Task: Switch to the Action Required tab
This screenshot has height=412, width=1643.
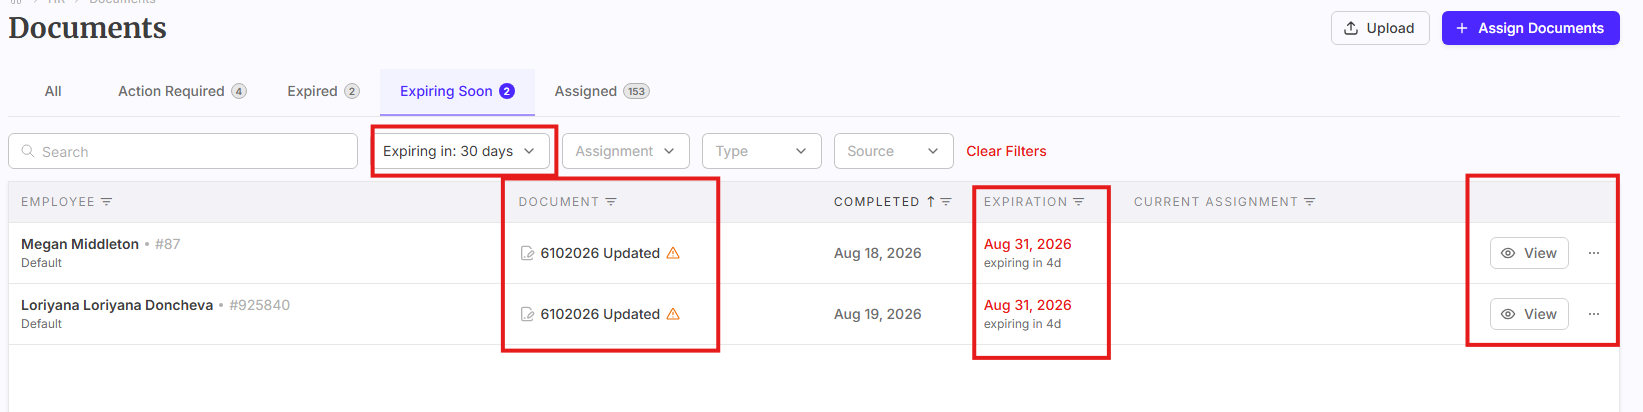Action: [182, 91]
